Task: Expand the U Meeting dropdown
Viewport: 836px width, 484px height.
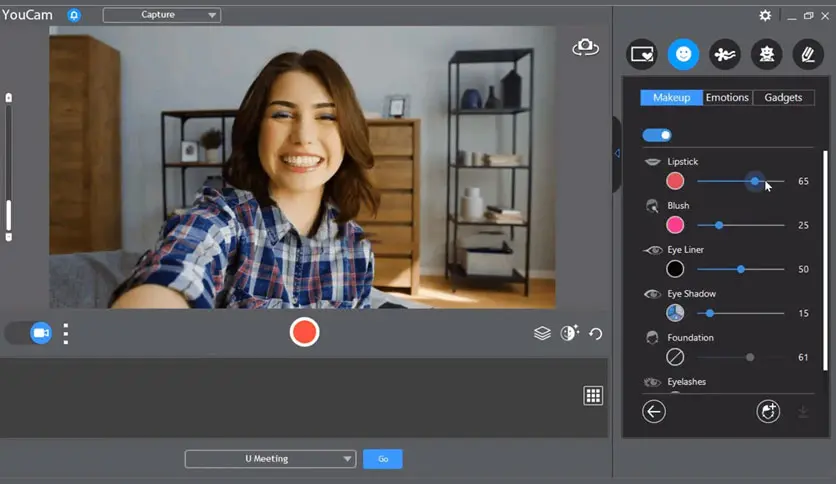Action: tap(270, 459)
